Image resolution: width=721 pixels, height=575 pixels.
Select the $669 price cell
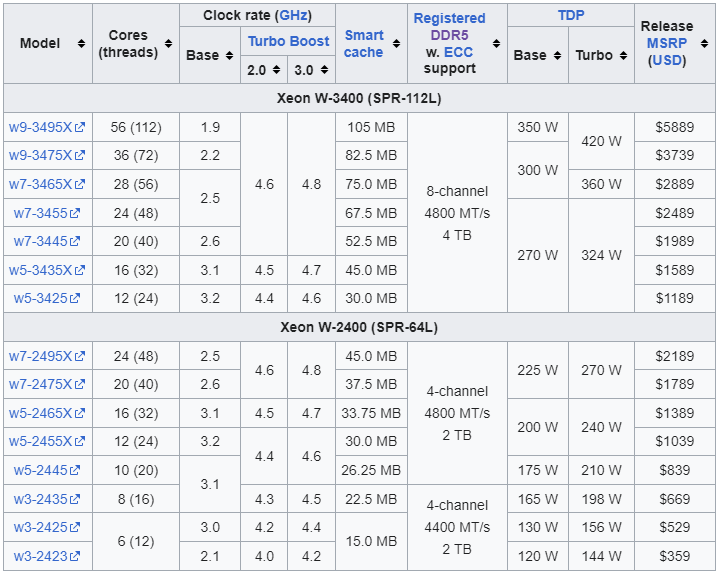(675, 500)
